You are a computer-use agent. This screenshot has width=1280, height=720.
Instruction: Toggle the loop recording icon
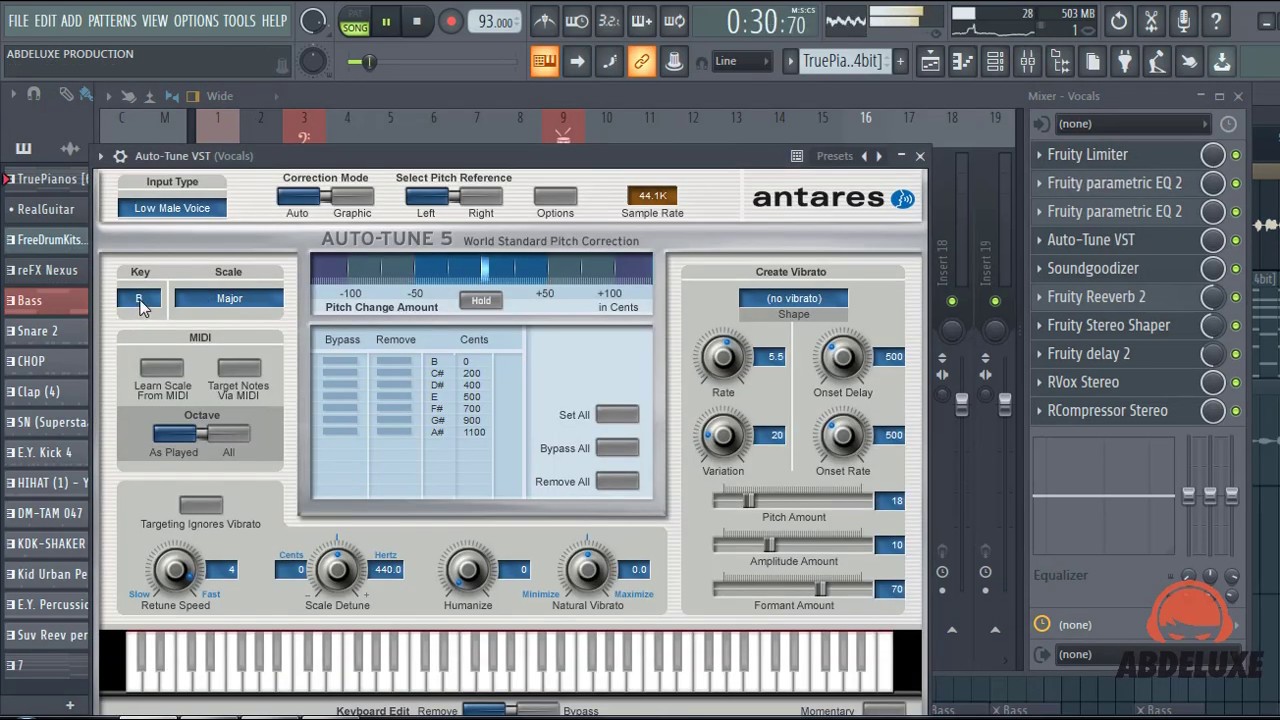pyautogui.click(x=674, y=21)
